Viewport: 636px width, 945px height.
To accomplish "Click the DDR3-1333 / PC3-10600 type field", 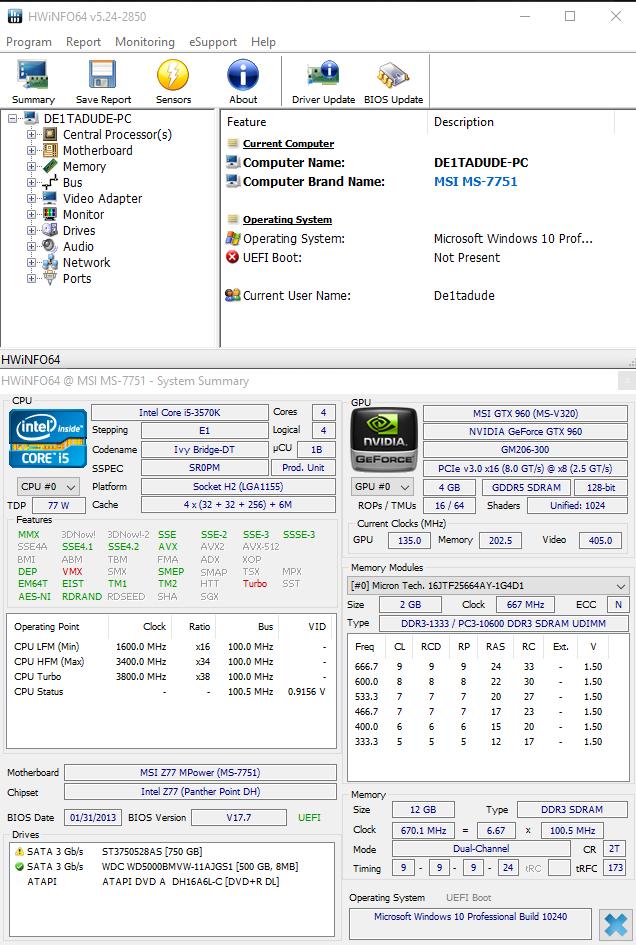I will point(503,624).
